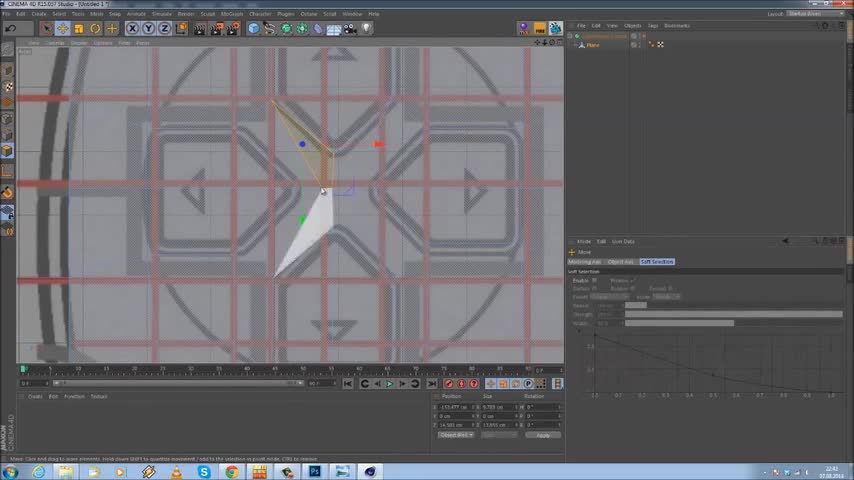Viewport: 854px width, 480px height.
Task: Click the Camera object icon
Action: (x=350, y=28)
